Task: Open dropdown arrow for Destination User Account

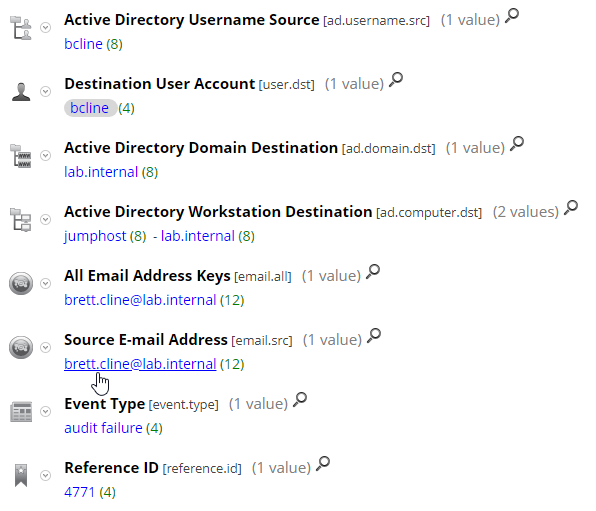Action: pyautogui.click(x=46, y=91)
